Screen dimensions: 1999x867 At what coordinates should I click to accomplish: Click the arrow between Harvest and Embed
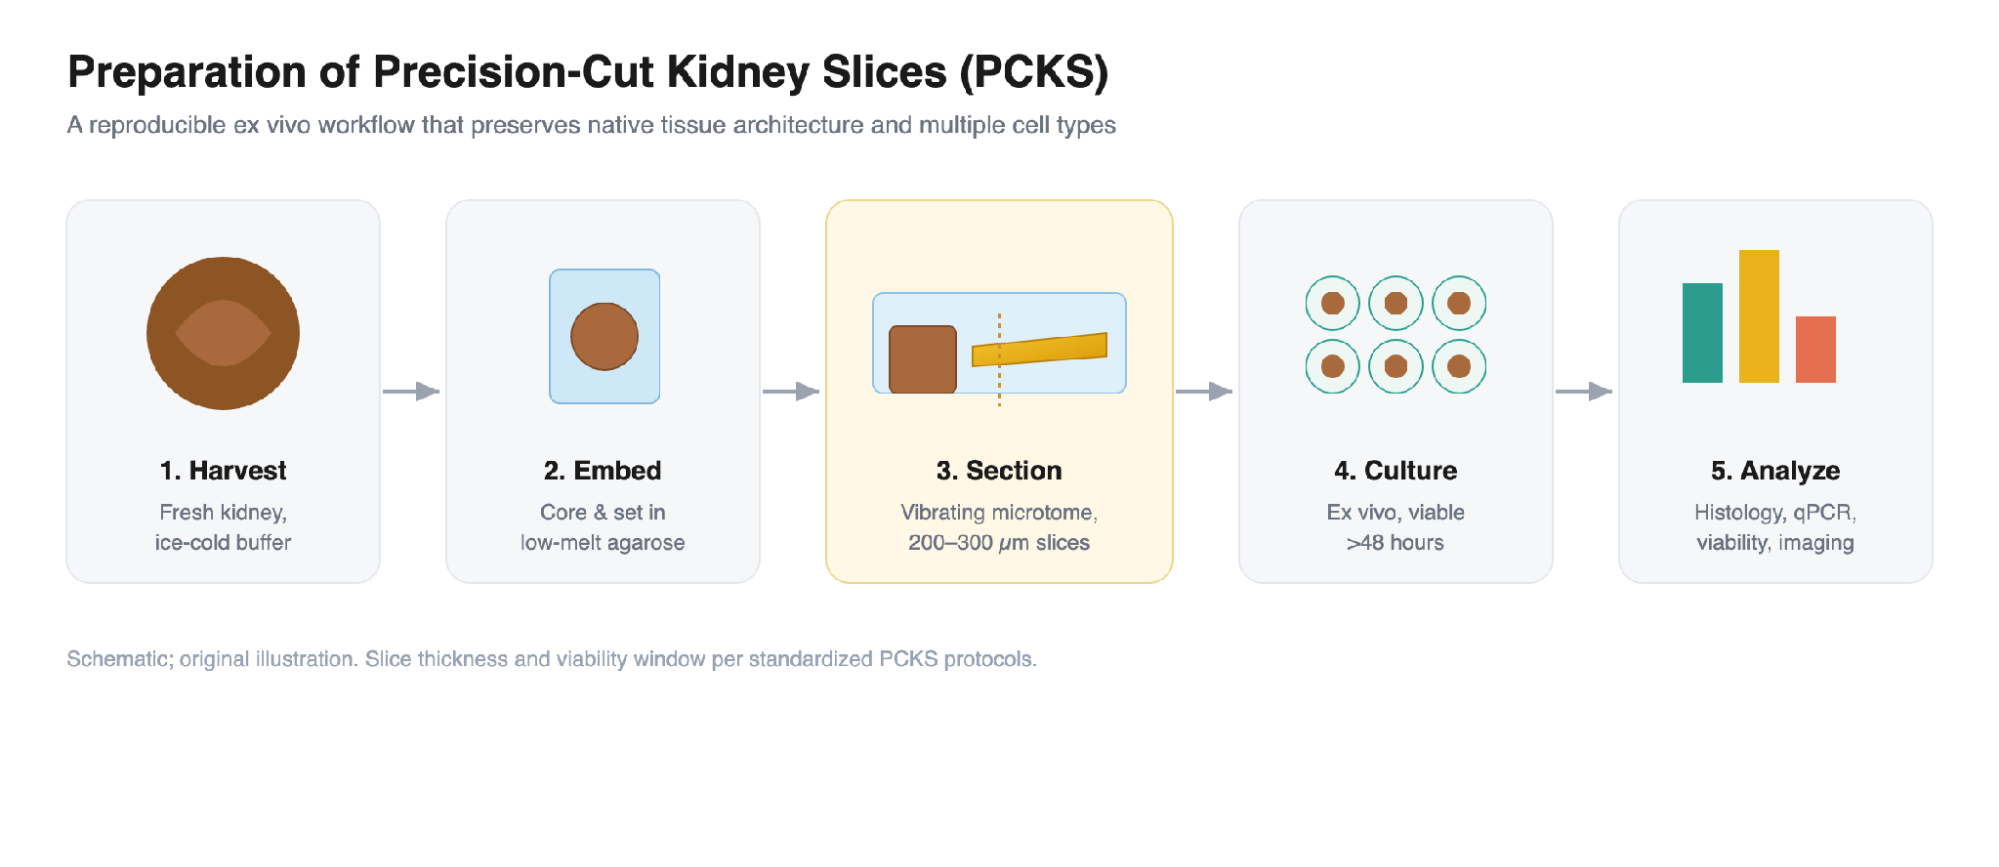click(411, 391)
